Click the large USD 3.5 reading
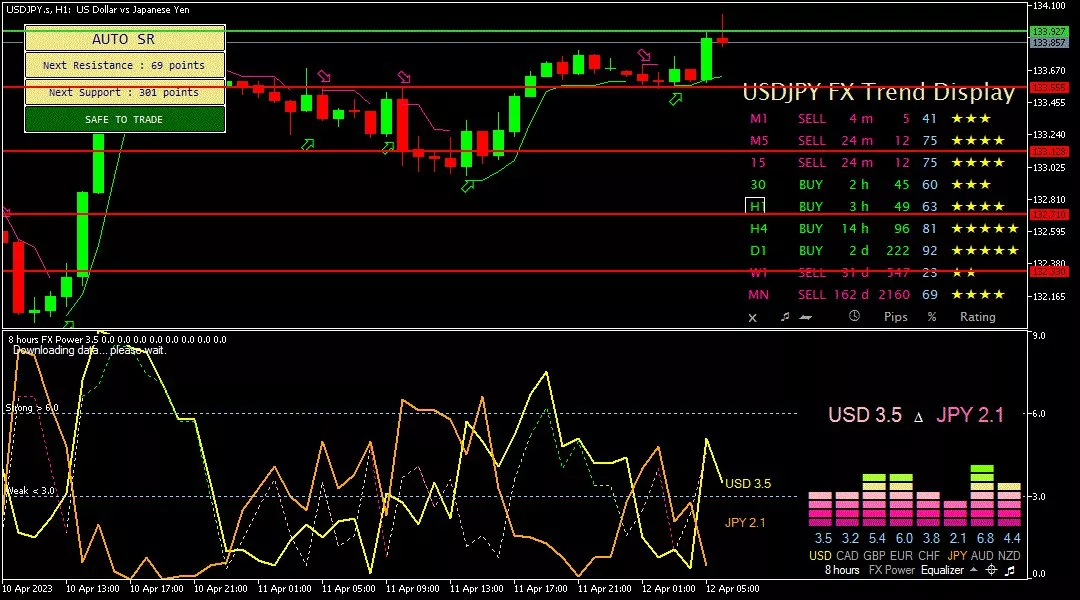Viewport: 1080px width, 600px height. pyautogui.click(x=864, y=415)
